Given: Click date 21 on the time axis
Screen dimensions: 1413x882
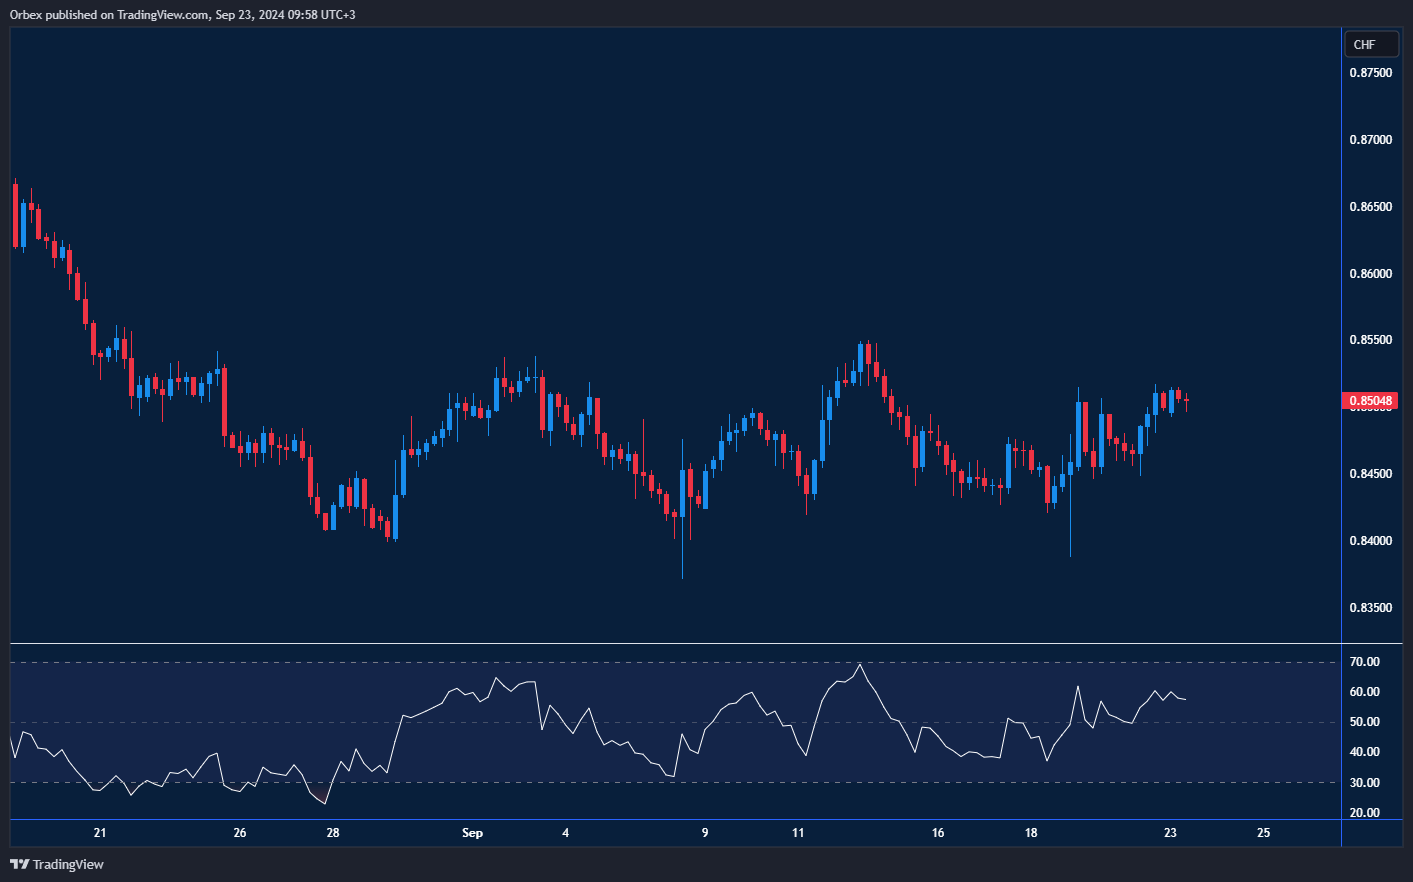Looking at the screenshot, I should point(100,833).
